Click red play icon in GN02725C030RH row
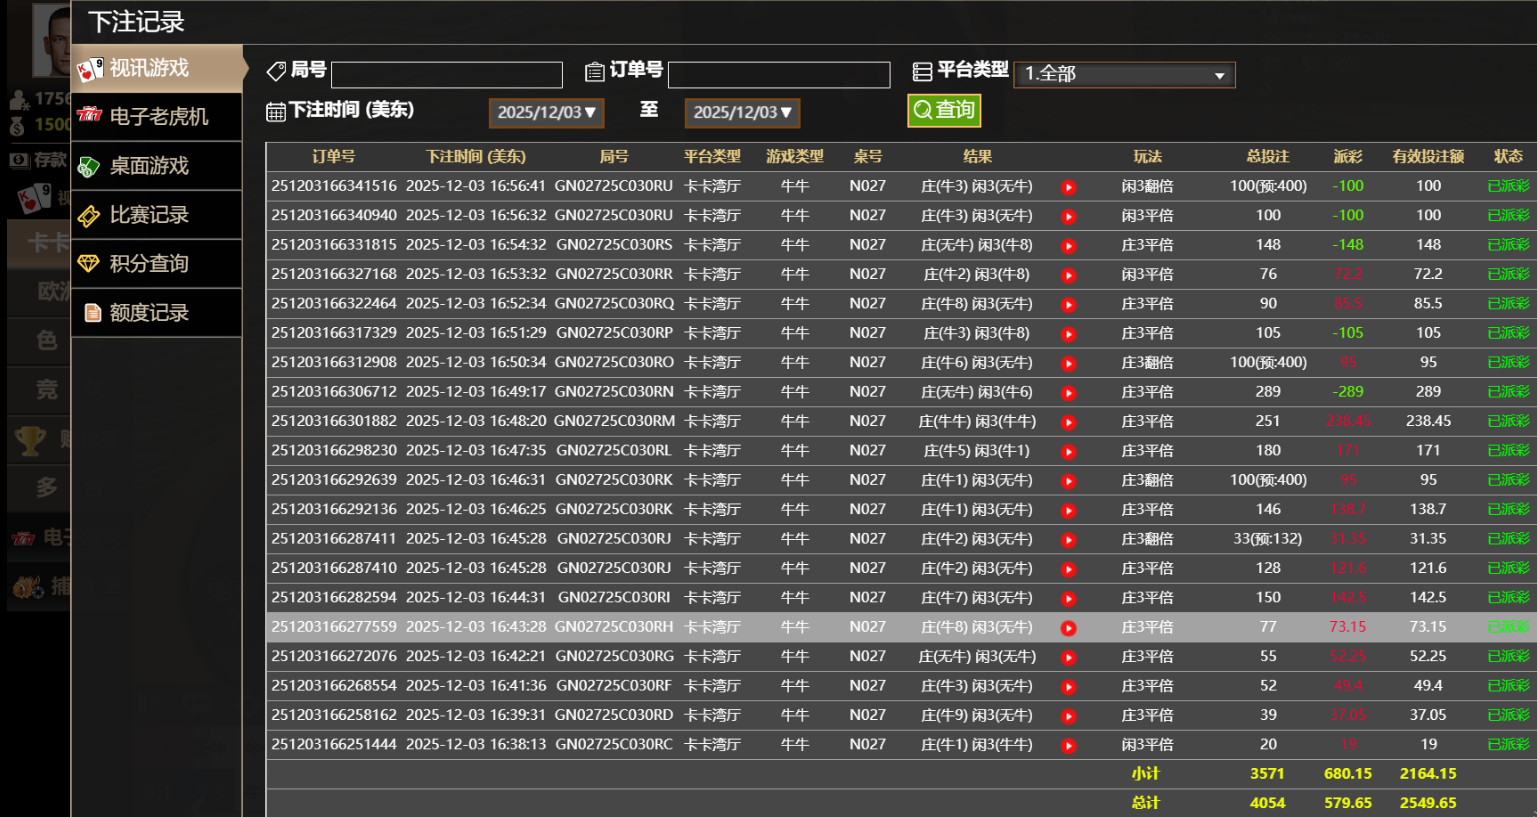This screenshot has width=1537, height=817. 1068,628
